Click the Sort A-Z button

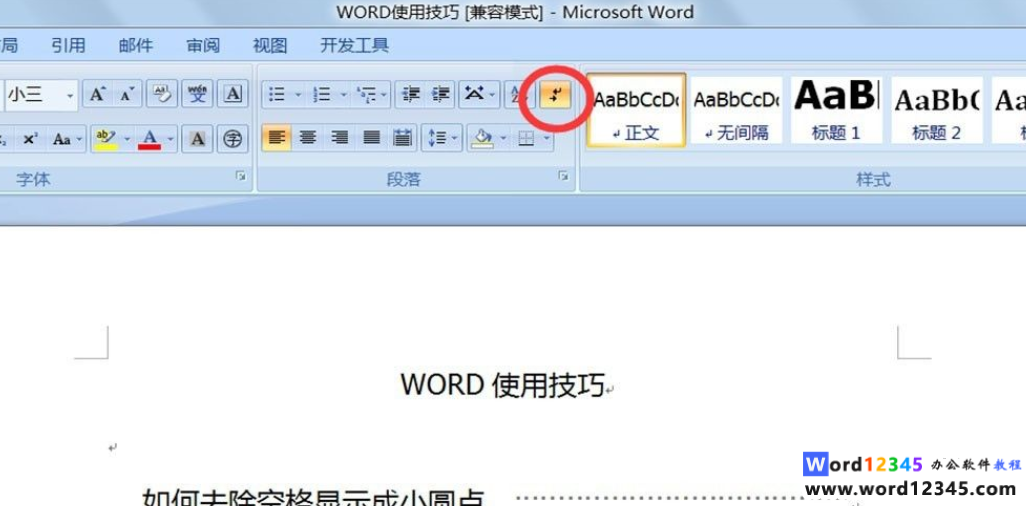coord(516,95)
